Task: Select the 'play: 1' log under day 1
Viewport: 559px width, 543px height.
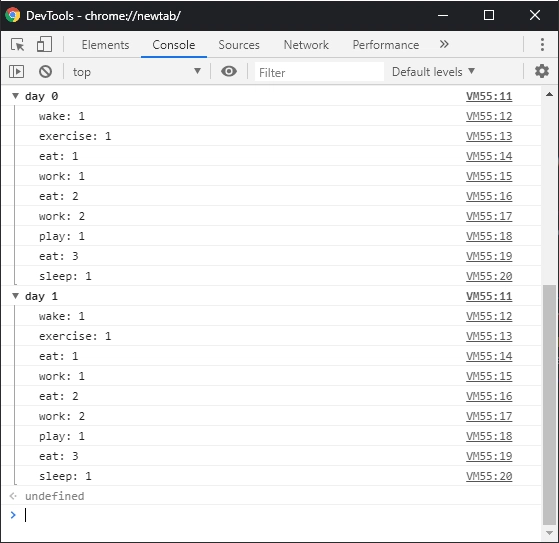Action: click(62, 436)
